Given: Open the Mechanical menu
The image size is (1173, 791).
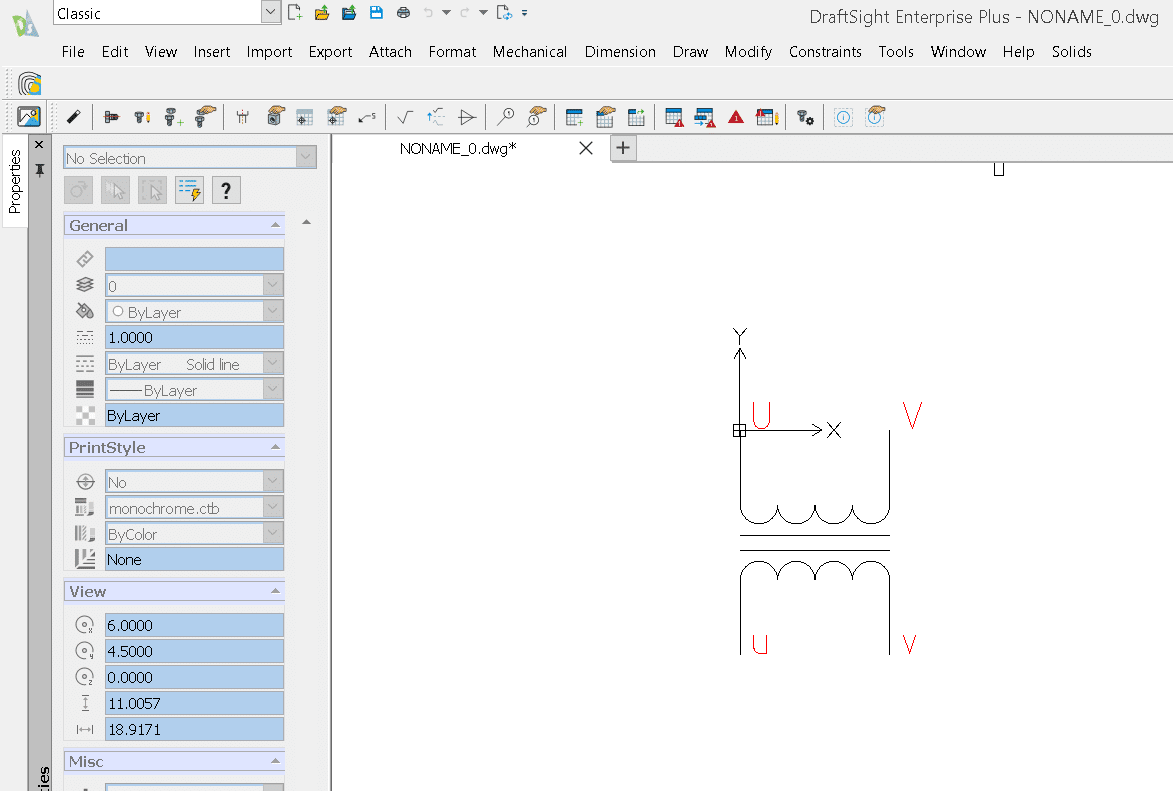Looking at the screenshot, I should click(529, 52).
